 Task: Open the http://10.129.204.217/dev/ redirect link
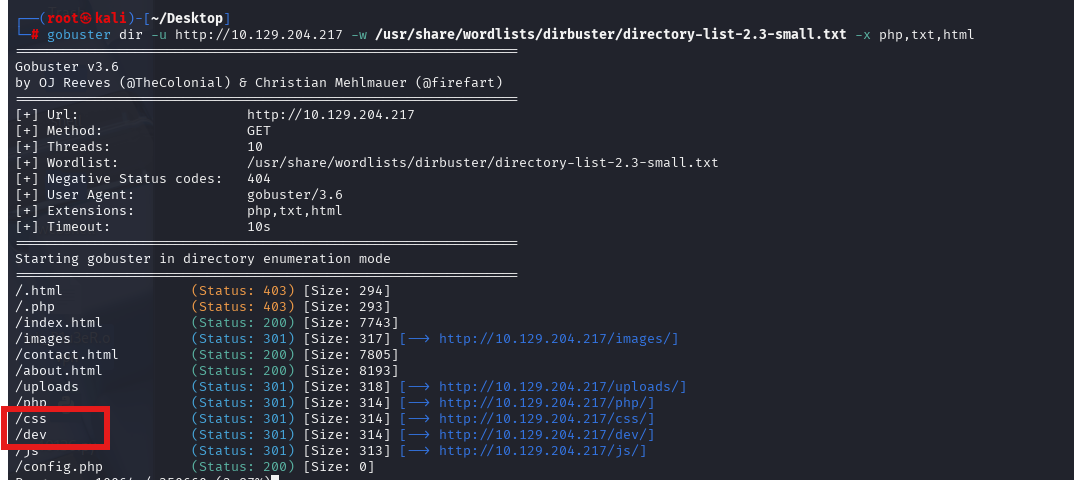(x=544, y=435)
